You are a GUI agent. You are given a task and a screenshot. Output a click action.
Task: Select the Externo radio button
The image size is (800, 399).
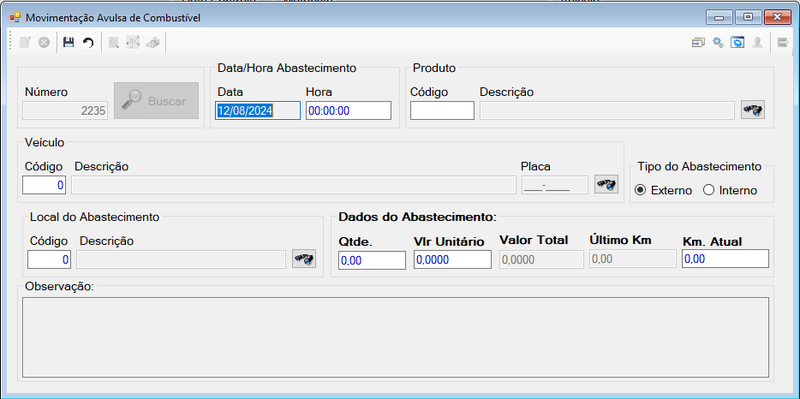click(x=640, y=190)
